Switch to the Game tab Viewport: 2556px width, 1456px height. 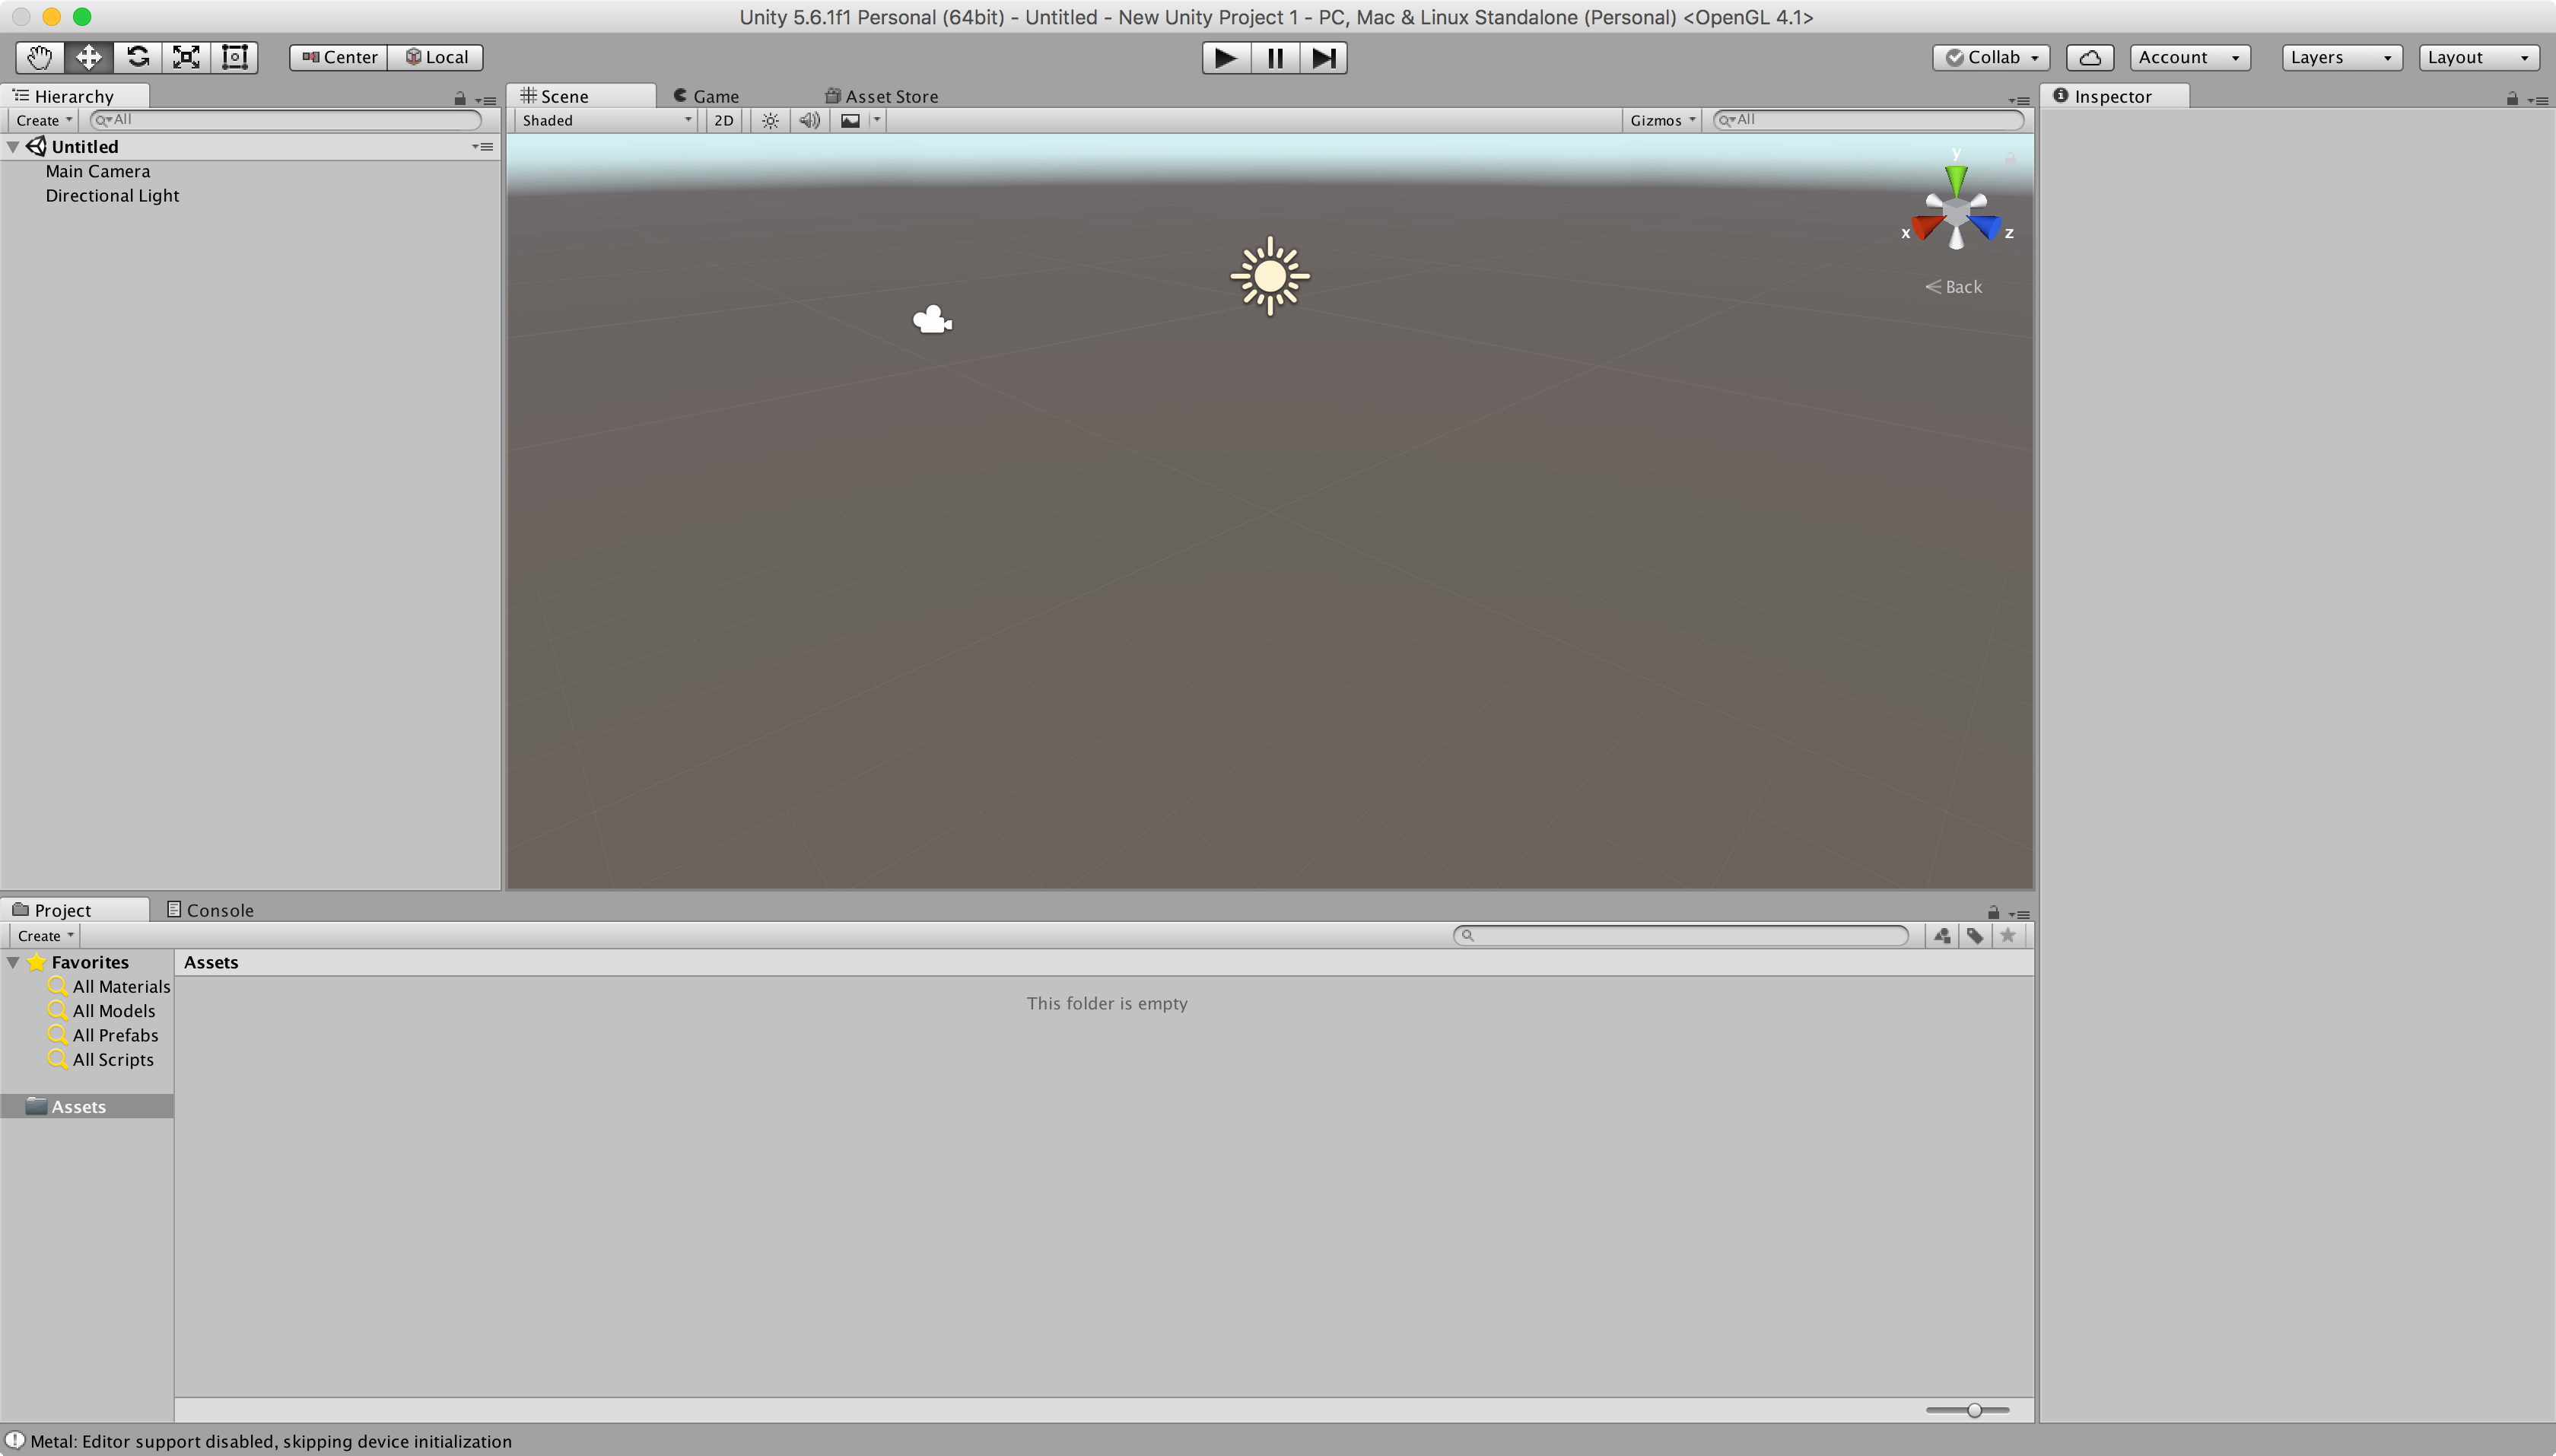pyautogui.click(x=706, y=96)
